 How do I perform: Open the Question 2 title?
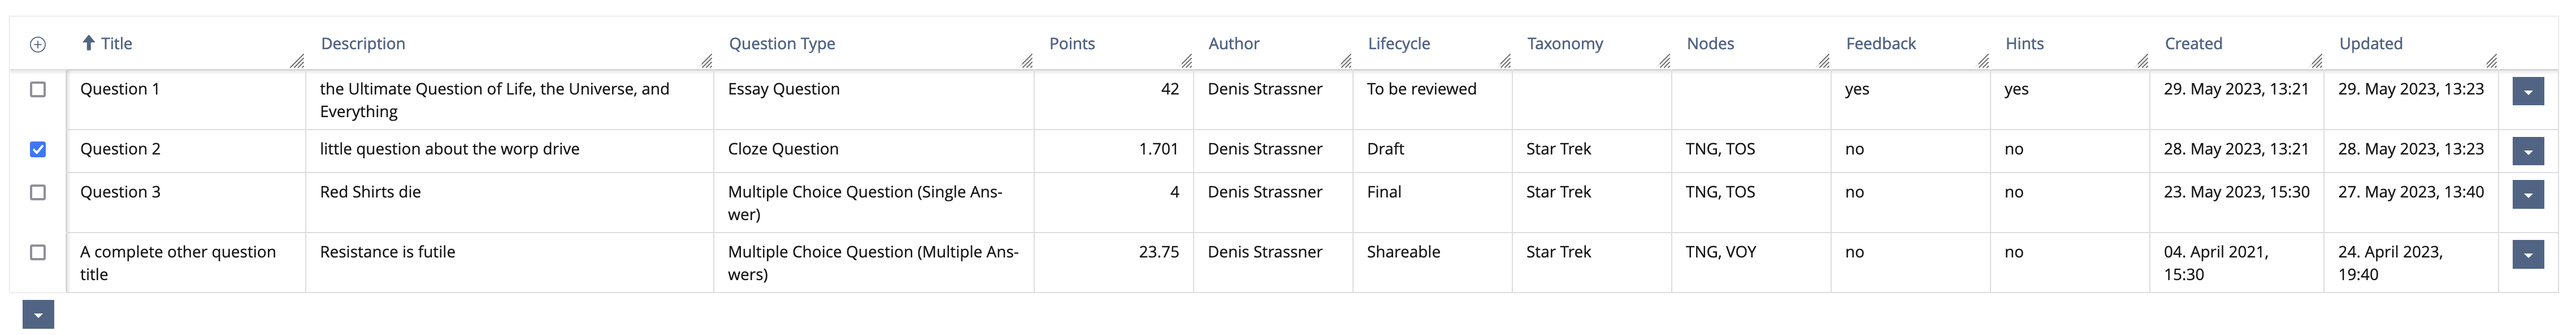point(120,149)
